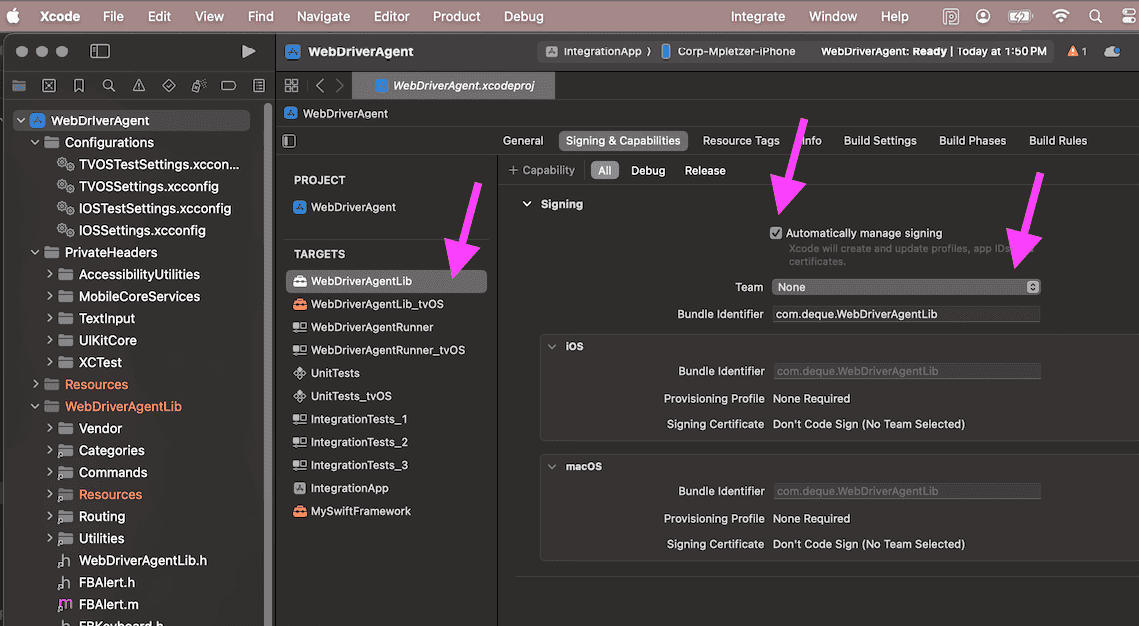Collapse the macOS signing section

click(x=551, y=467)
